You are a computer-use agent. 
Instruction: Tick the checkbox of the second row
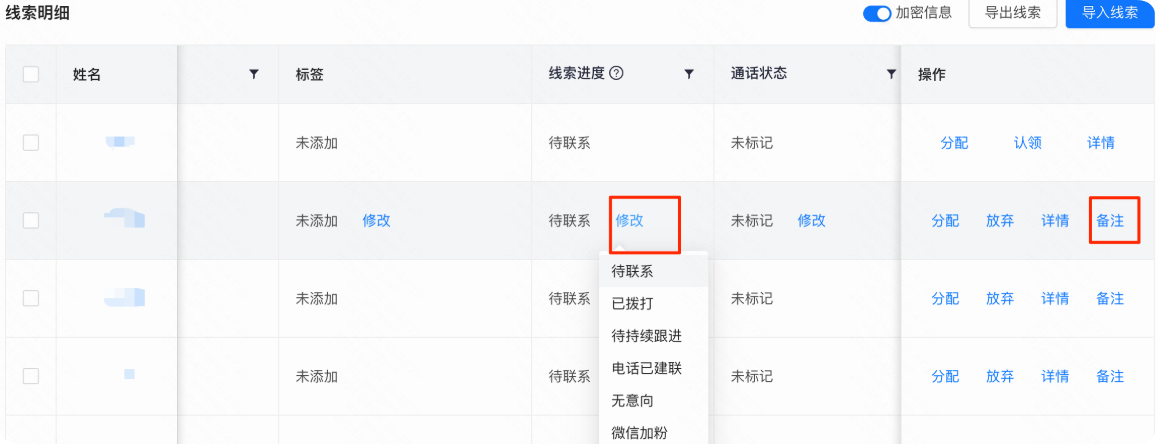pos(31,220)
